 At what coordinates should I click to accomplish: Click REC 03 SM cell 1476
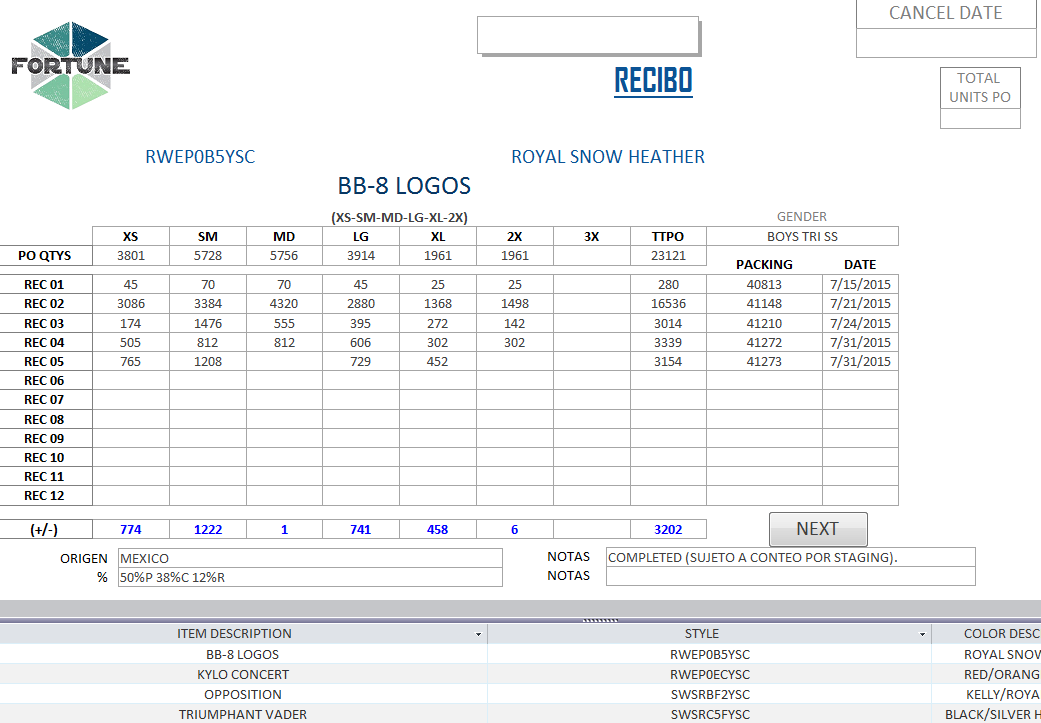pyautogui.click(x=208, y=323)
